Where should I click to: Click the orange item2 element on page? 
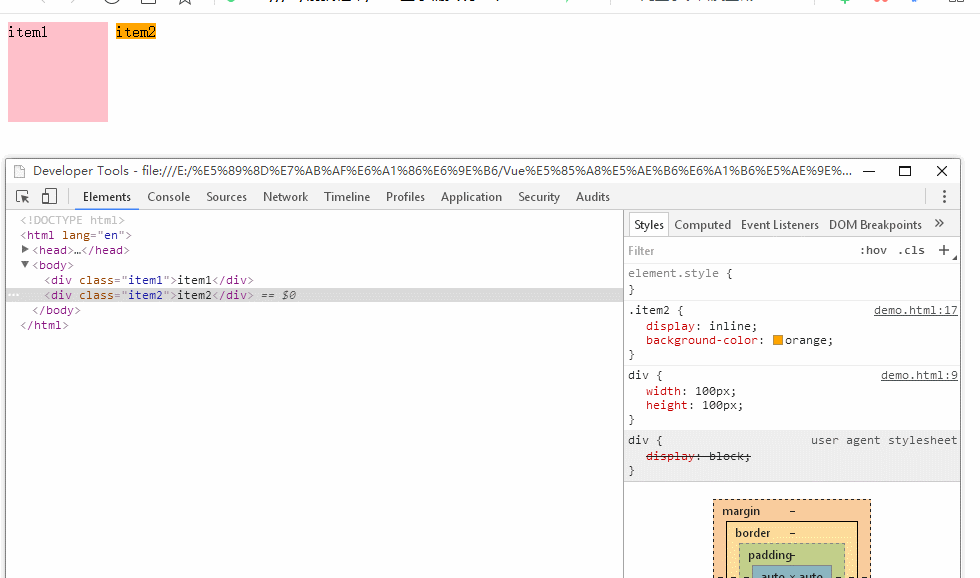136,32
